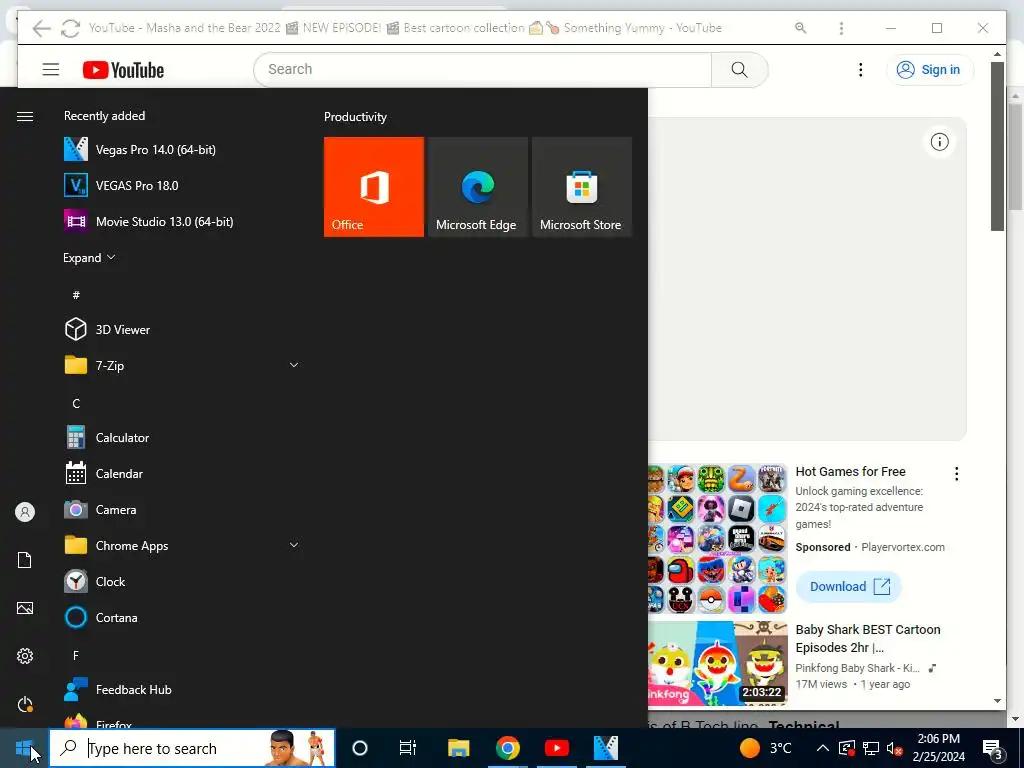
Task: Open File Explorer from taskbar
Action: coord(458,748)
